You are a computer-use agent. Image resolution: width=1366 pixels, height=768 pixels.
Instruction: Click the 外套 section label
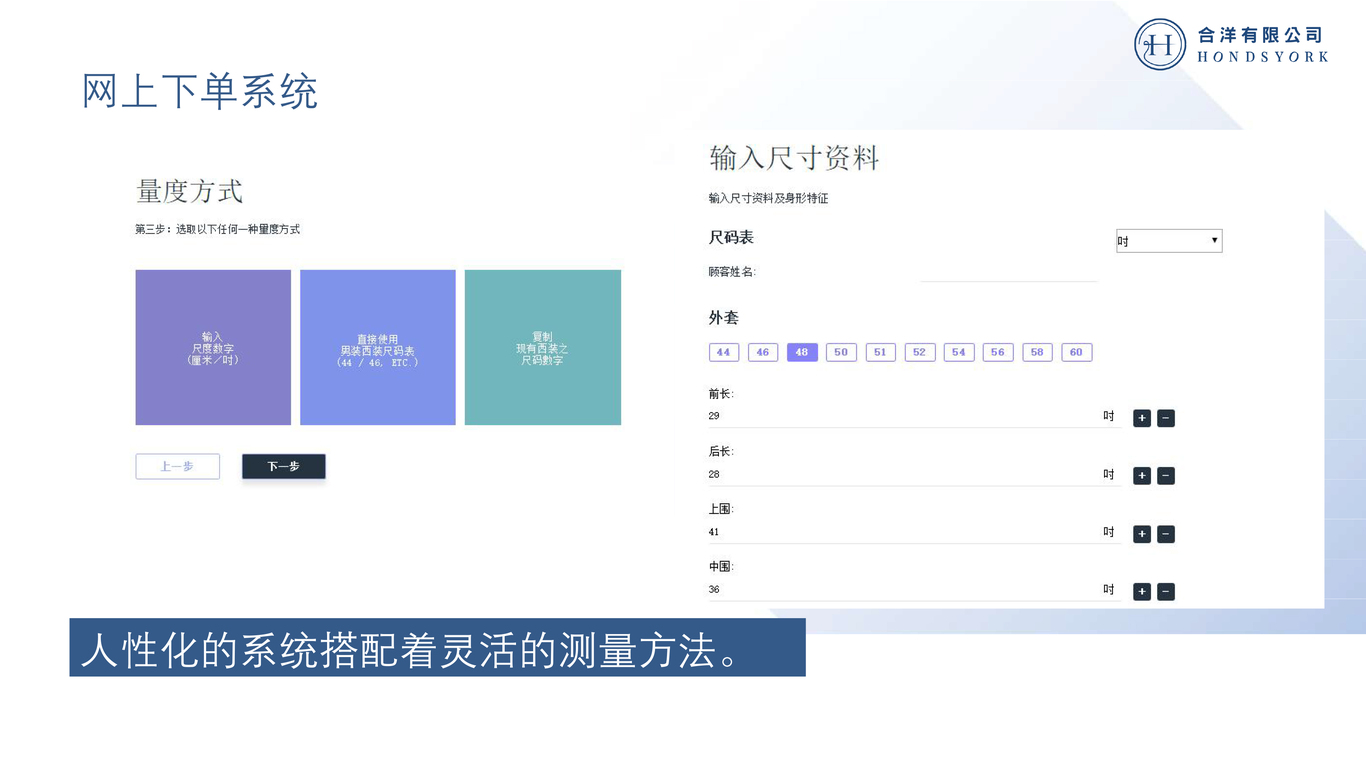pos(724,318)
